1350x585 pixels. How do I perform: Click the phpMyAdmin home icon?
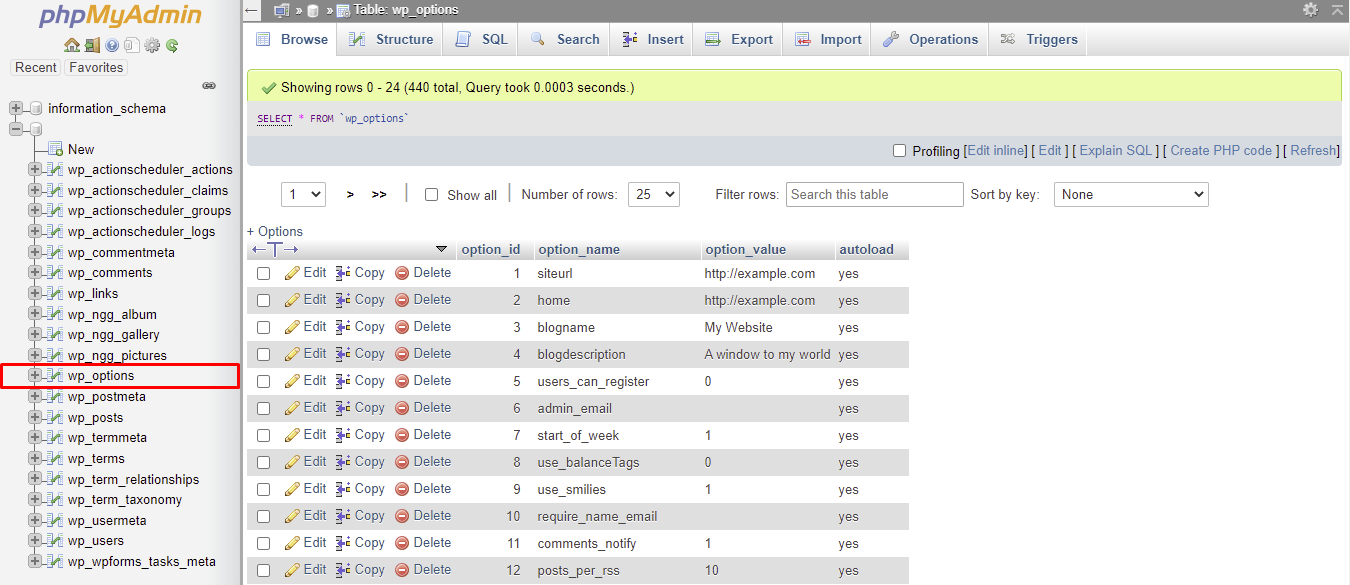pyautogui.click(x=71, y=45)
